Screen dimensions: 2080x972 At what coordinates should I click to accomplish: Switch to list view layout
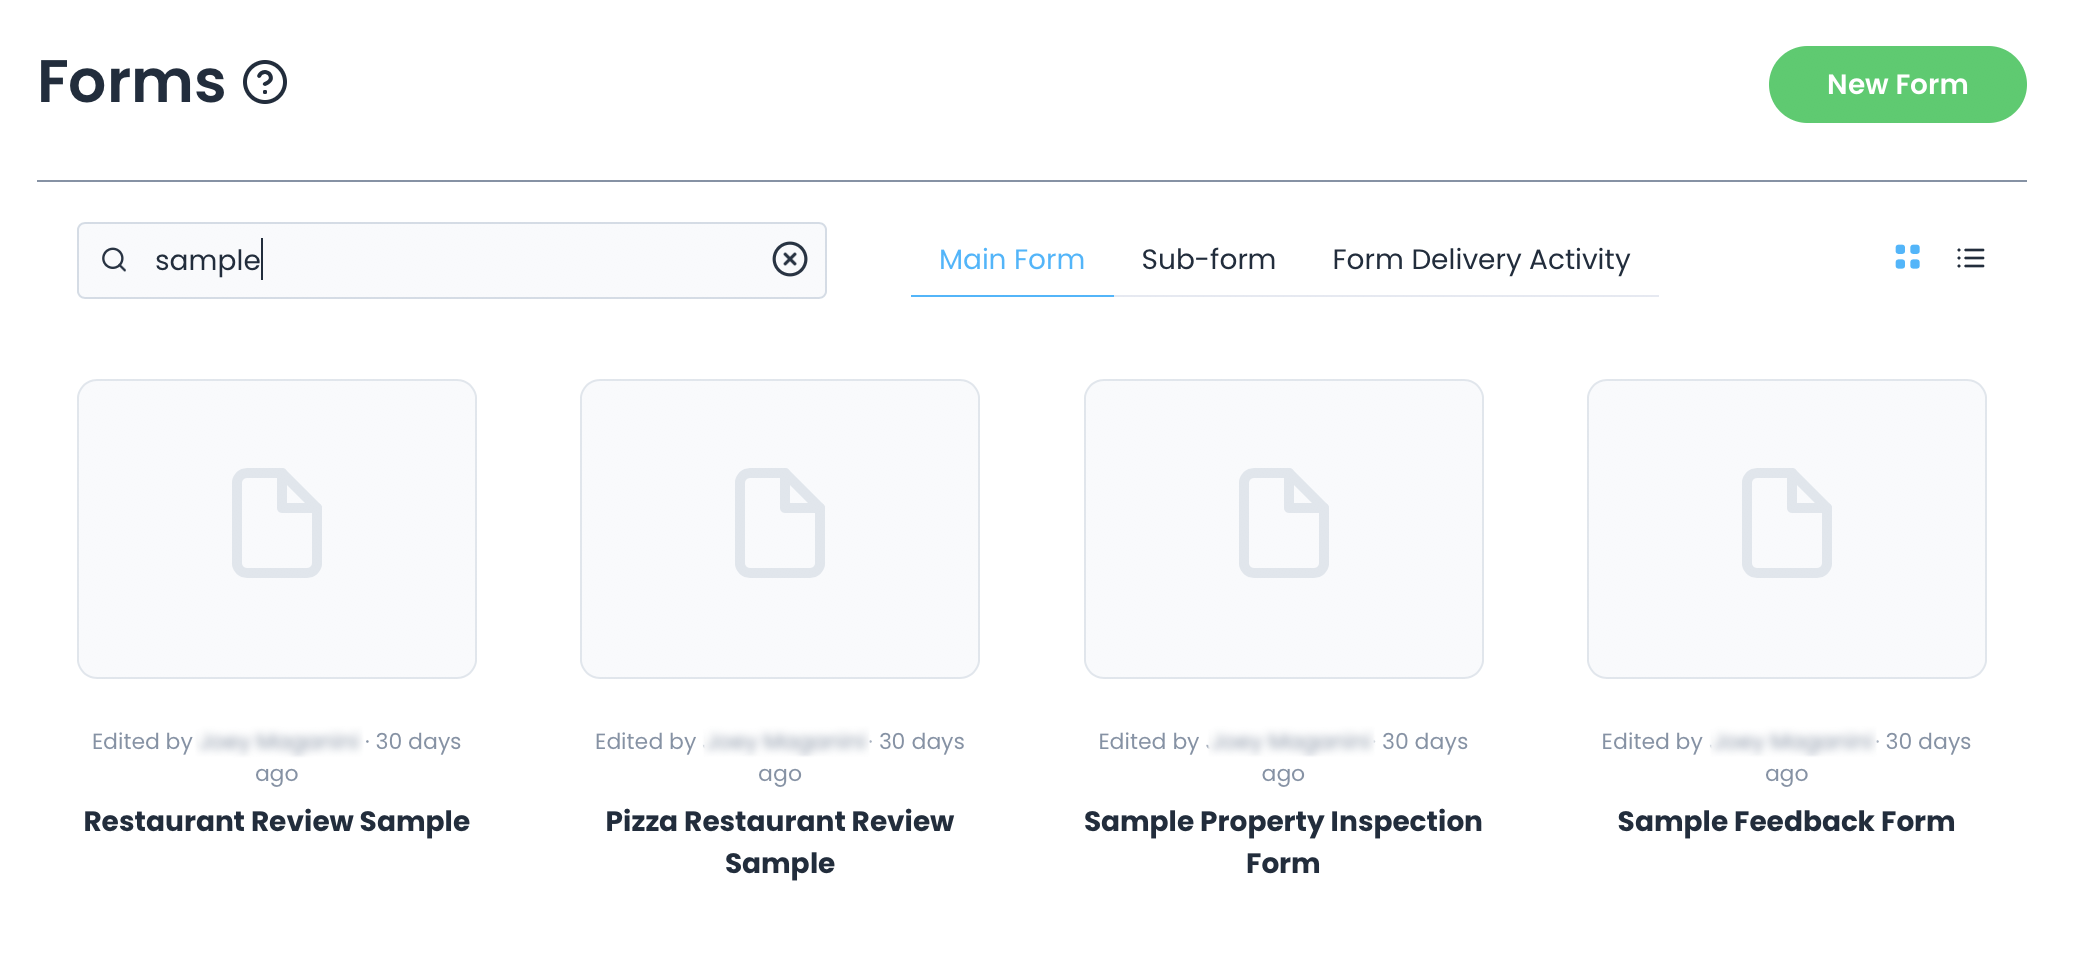click(x=1970, y=259)
